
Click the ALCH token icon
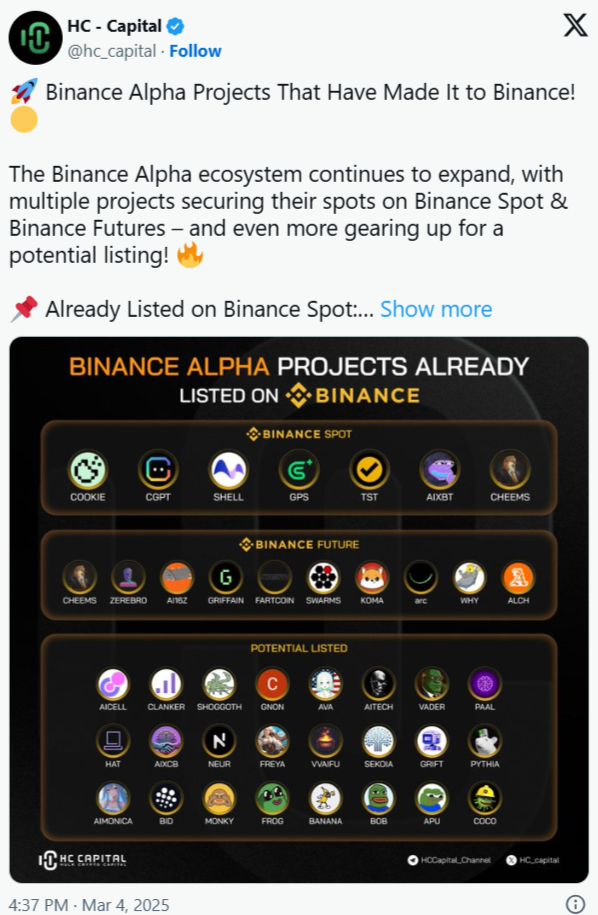518,578
